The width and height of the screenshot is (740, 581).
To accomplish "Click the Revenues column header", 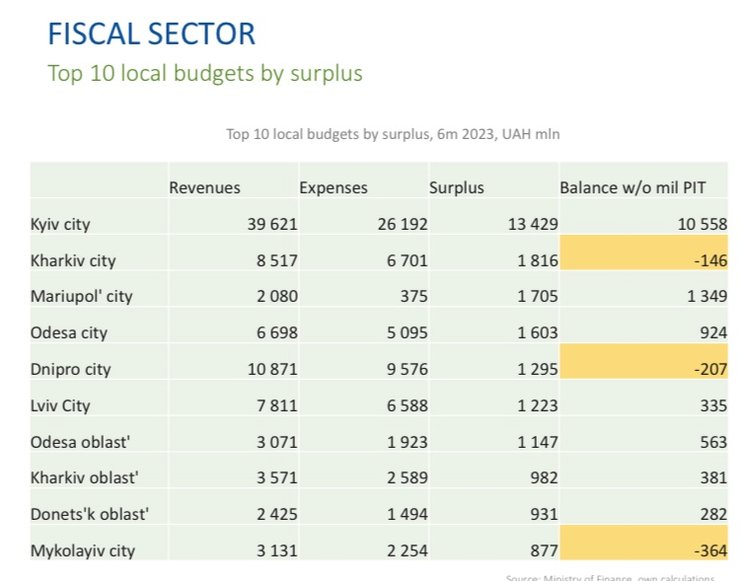I will click(x=205, y=188).
